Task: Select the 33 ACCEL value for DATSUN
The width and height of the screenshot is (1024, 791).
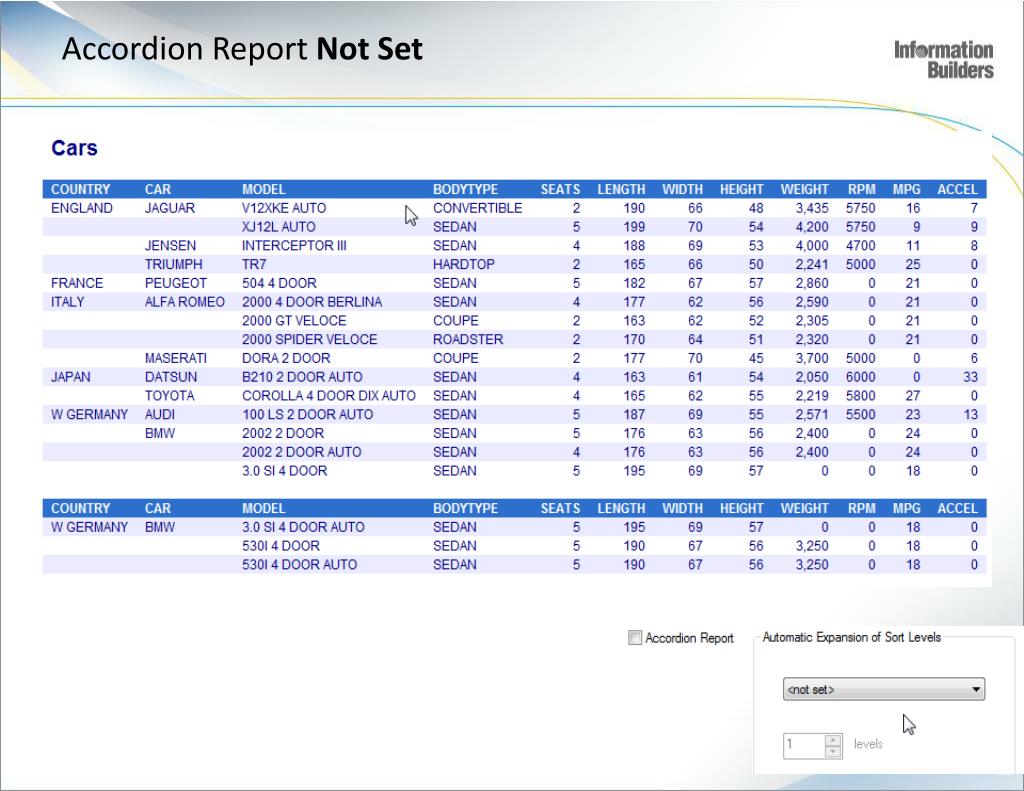Action: [970, 378]
